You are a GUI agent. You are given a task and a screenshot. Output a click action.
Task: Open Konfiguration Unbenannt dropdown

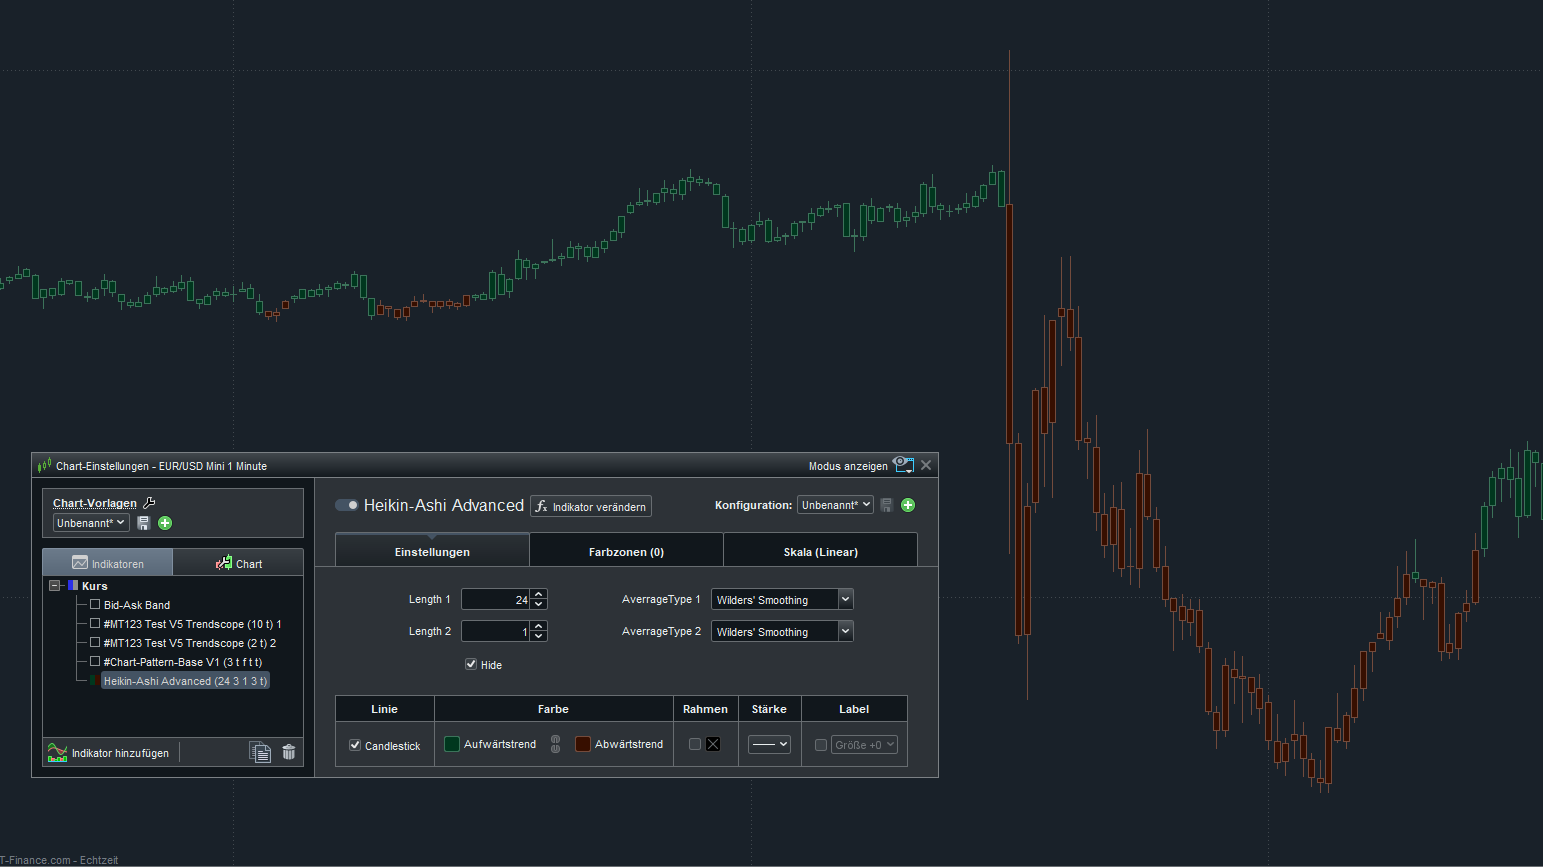click(x=835, y=505)
